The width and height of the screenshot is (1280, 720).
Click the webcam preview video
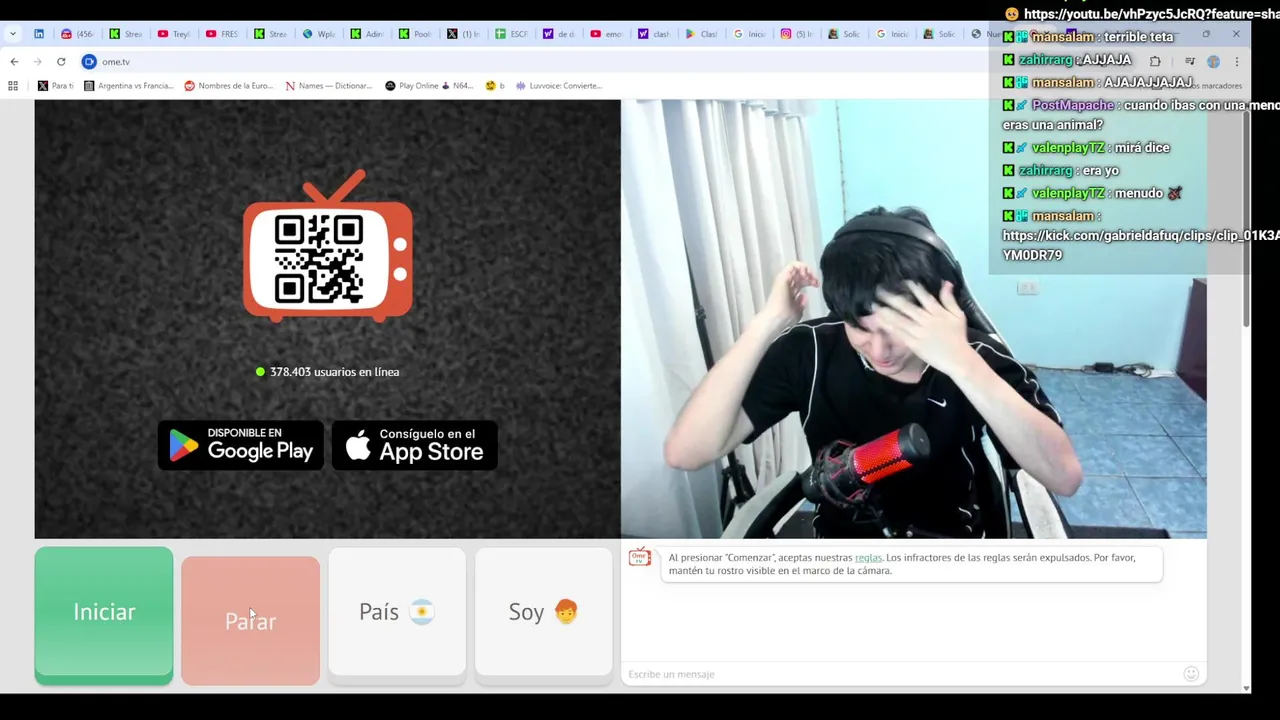(913, 319)
